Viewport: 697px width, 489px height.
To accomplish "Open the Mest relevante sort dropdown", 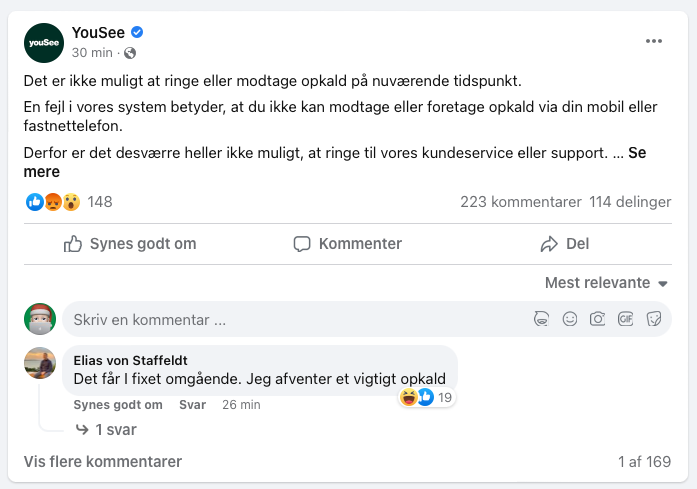I will click(606, 283).
